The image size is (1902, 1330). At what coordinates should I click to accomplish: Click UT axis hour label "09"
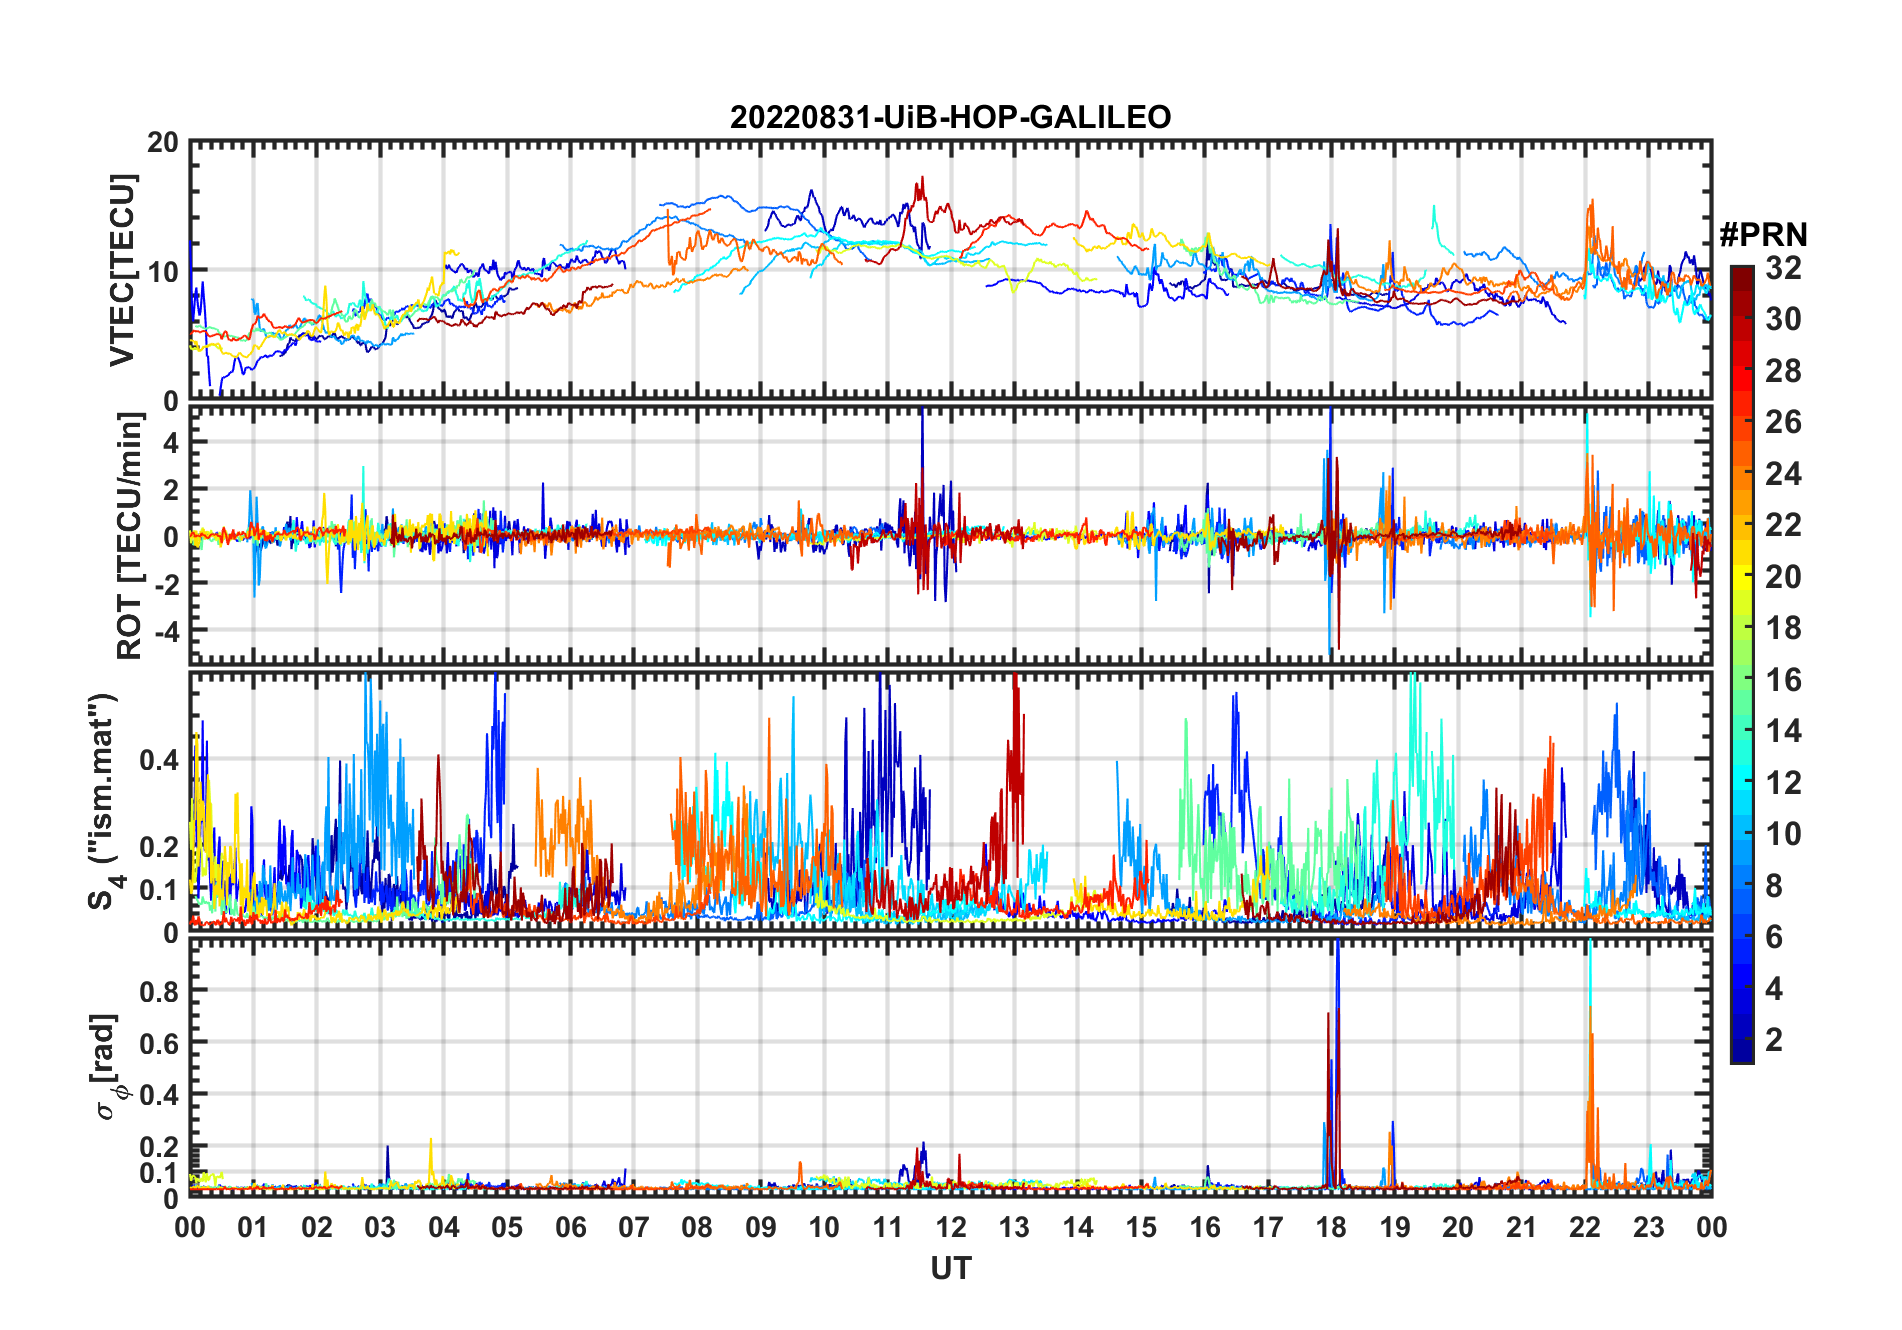tap(761, 1228)
